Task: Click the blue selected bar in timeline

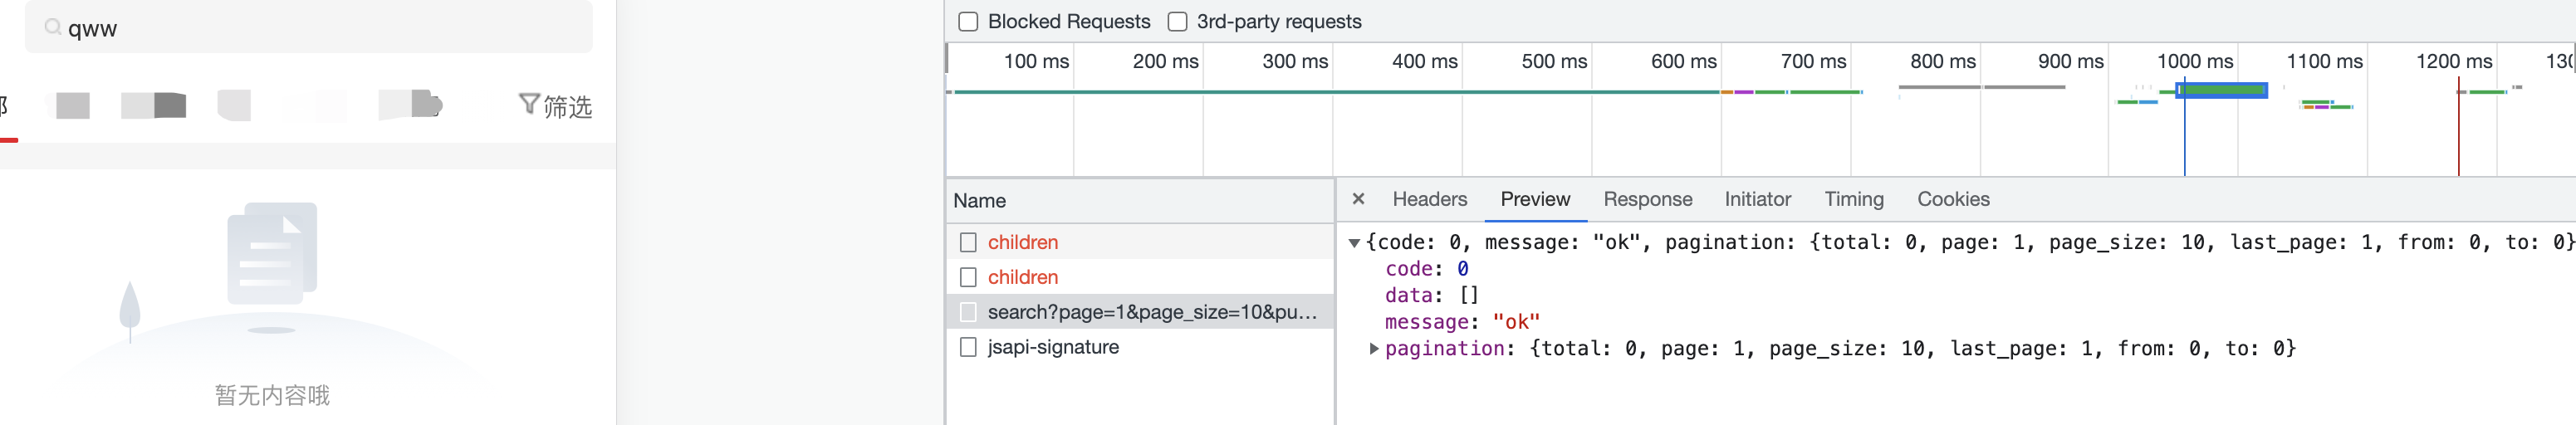Action: 2222,91
